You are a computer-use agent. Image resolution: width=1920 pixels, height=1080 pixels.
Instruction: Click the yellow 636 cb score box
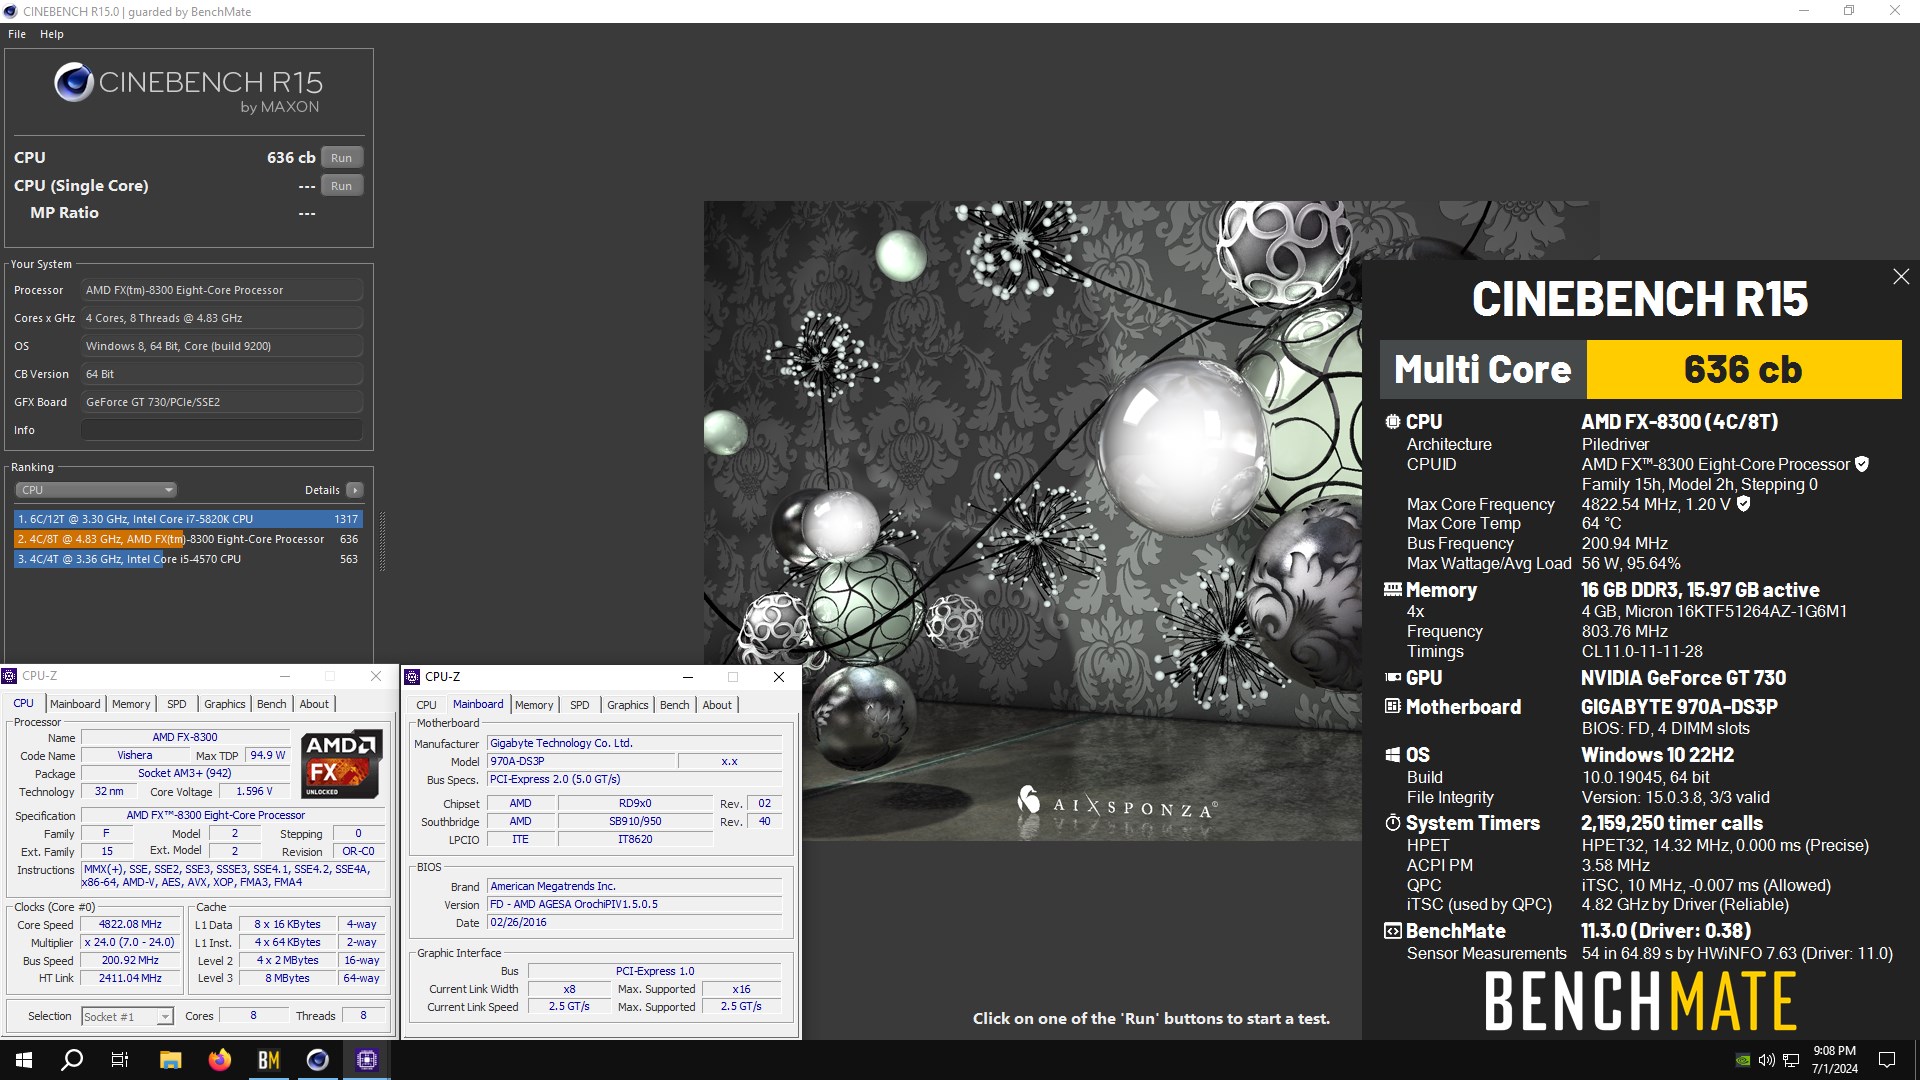1743,370
